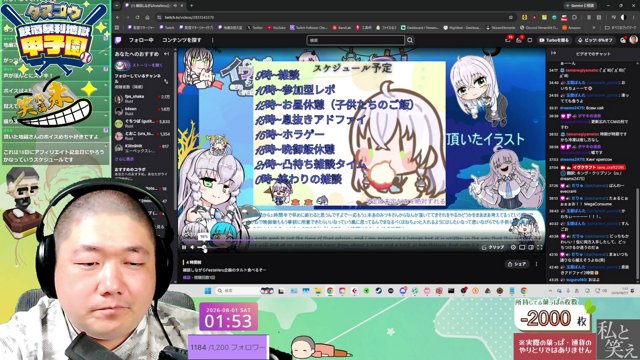This screenshot has width=640, height=360.
Task: Open the Twitch whispers chat icon
Action: pos(530,40)
